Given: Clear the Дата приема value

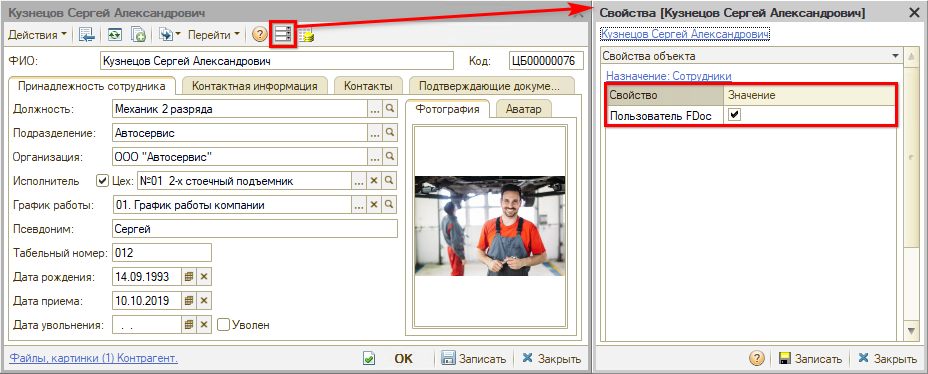Looking at the screenshot, I should pos(204,301).
